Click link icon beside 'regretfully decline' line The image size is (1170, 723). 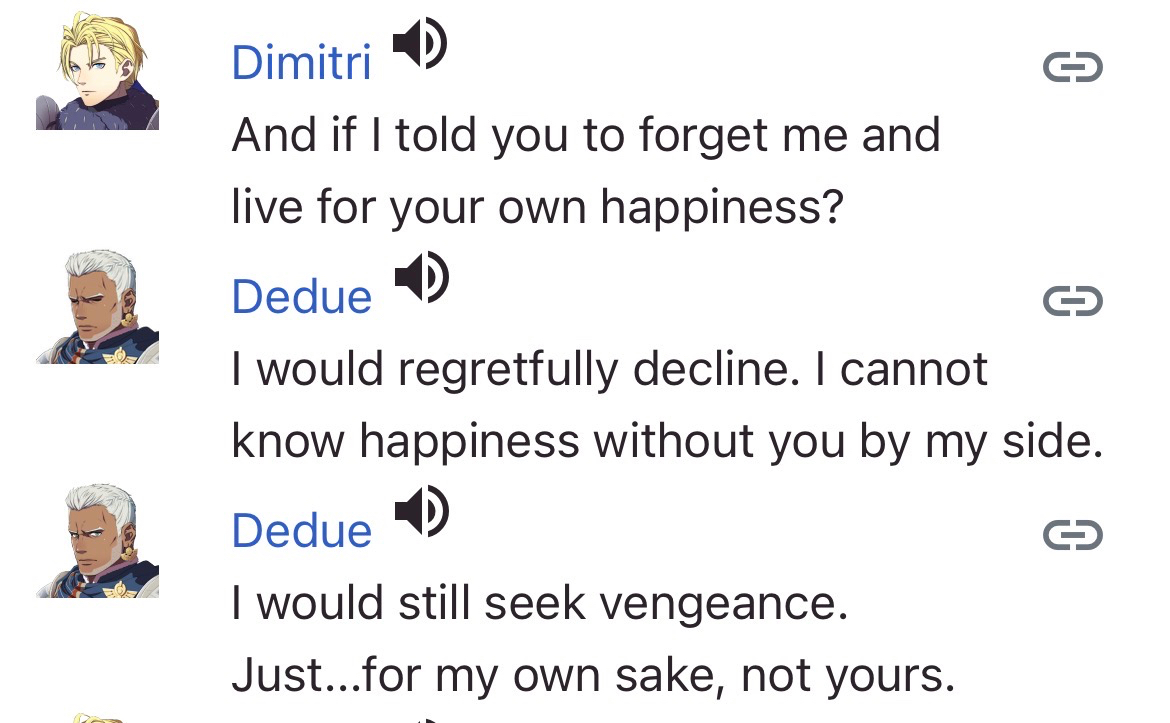point(1072,301)
